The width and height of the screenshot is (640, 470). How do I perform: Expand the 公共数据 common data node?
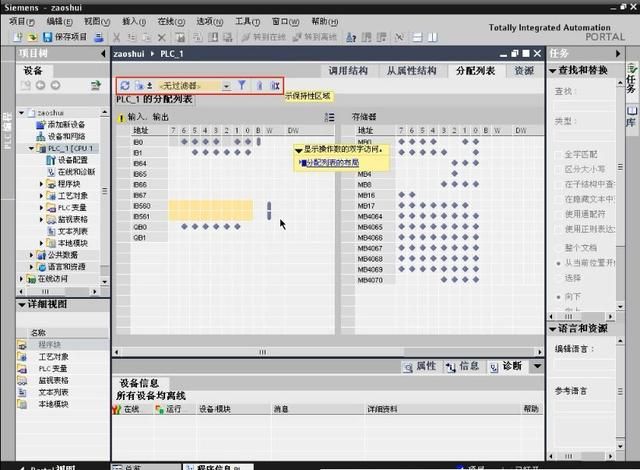pos(31,255)
